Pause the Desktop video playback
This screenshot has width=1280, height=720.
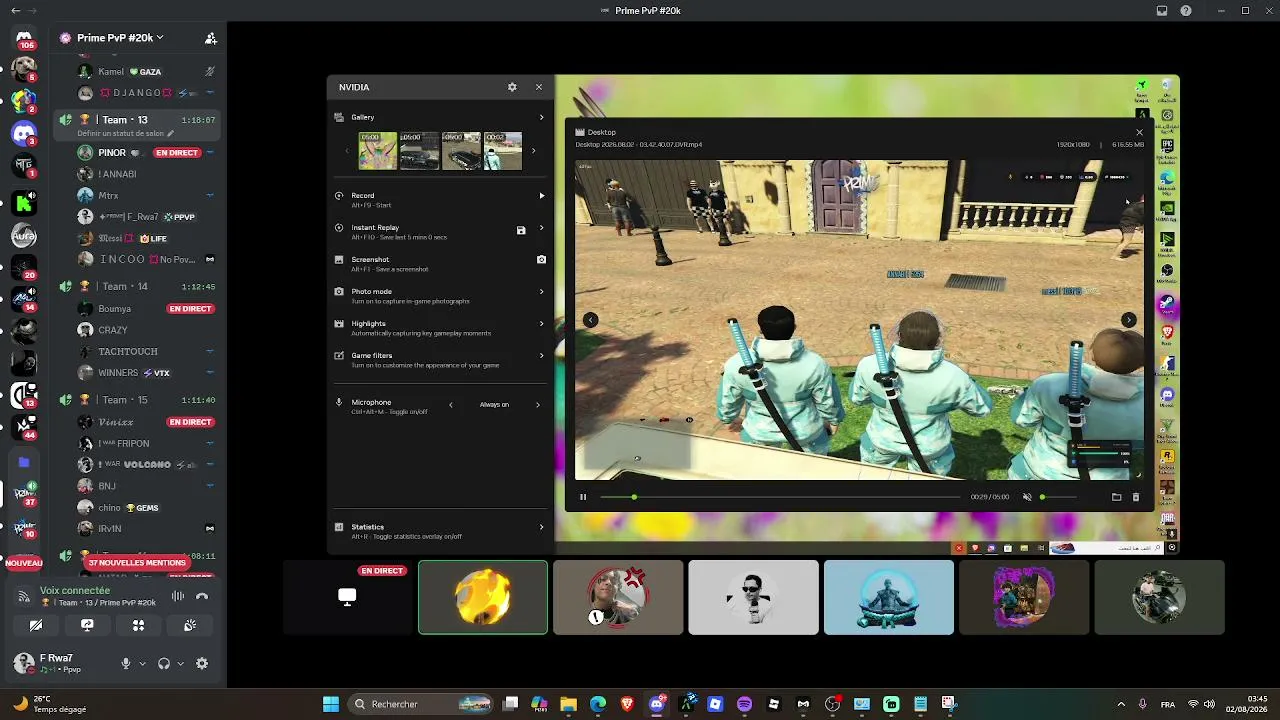click(583, 497)
